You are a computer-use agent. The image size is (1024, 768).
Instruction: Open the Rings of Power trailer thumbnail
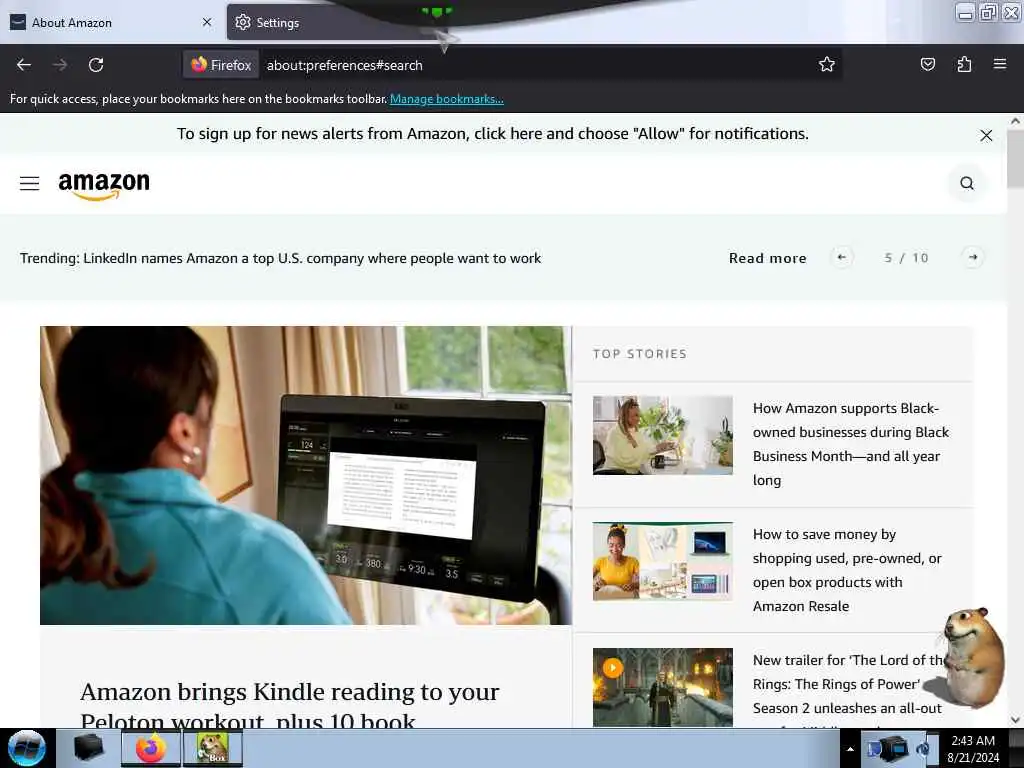662,687
